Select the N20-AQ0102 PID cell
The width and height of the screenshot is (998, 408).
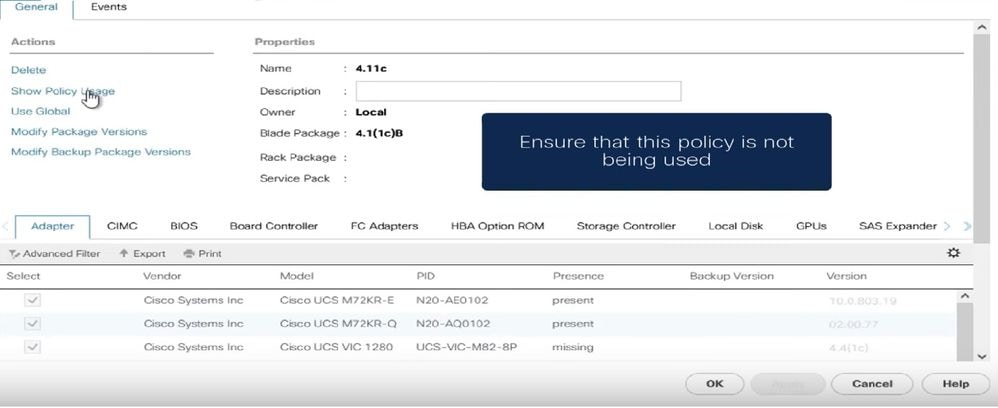click(x=453, y=323)
